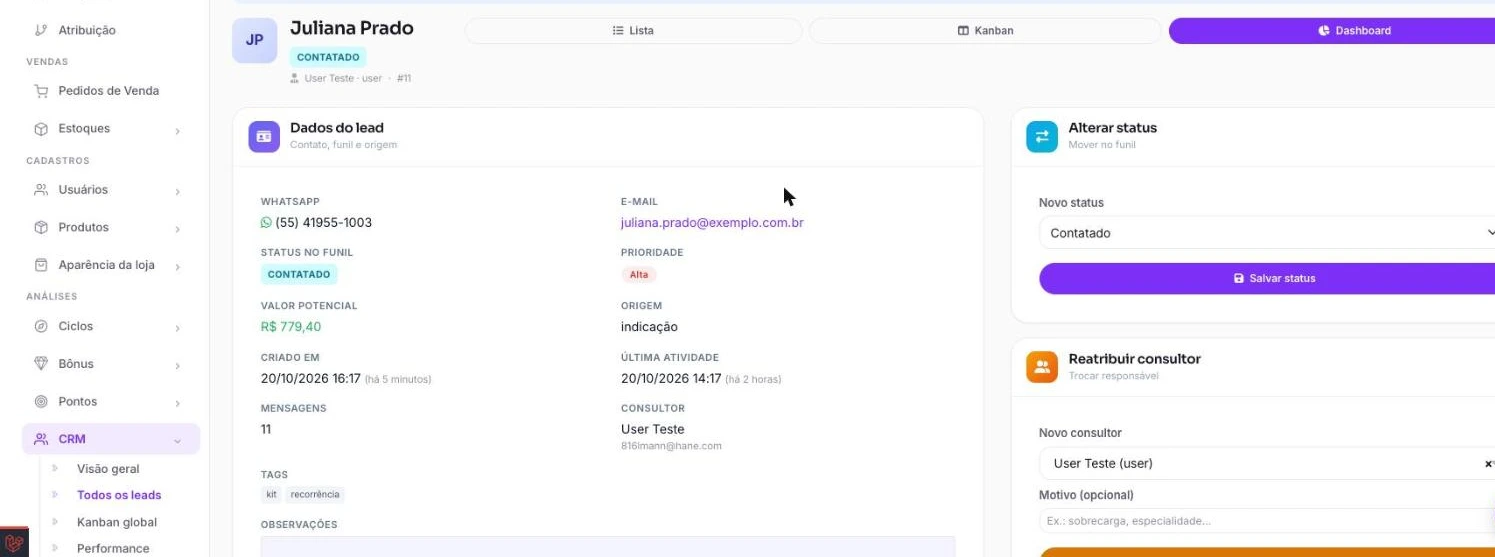Click the Última atividade date 20/10/2026 14:17
Screen dimensions: 1495x557
(x=671, y=379)
